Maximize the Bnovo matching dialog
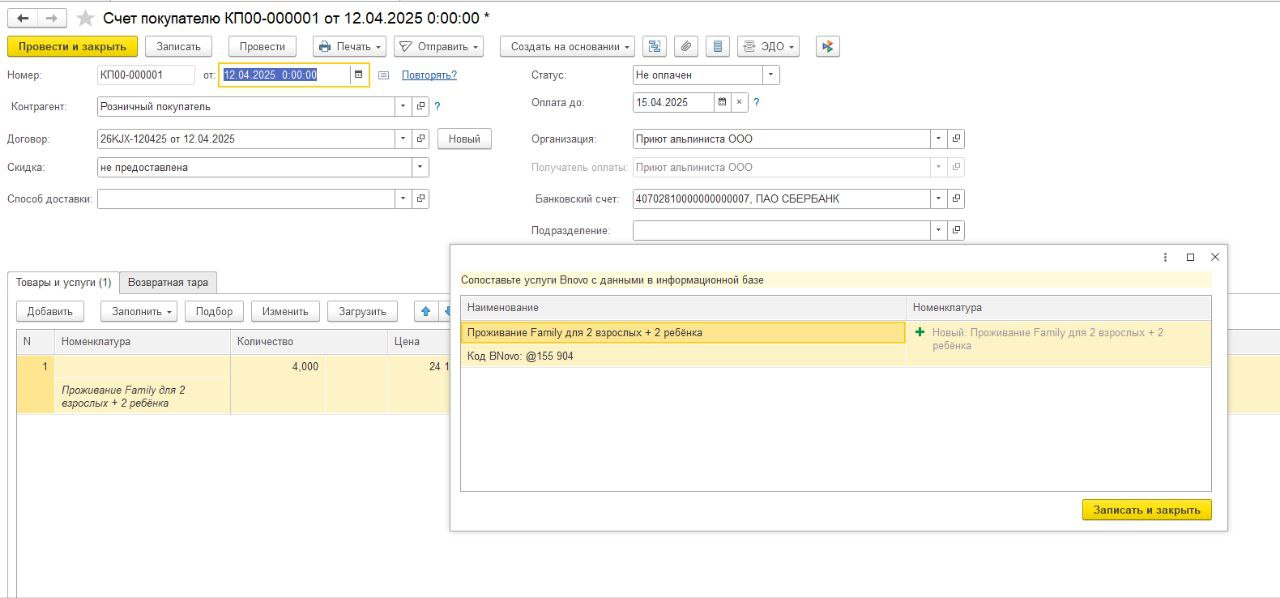1280x598 pixels. 1190,257
